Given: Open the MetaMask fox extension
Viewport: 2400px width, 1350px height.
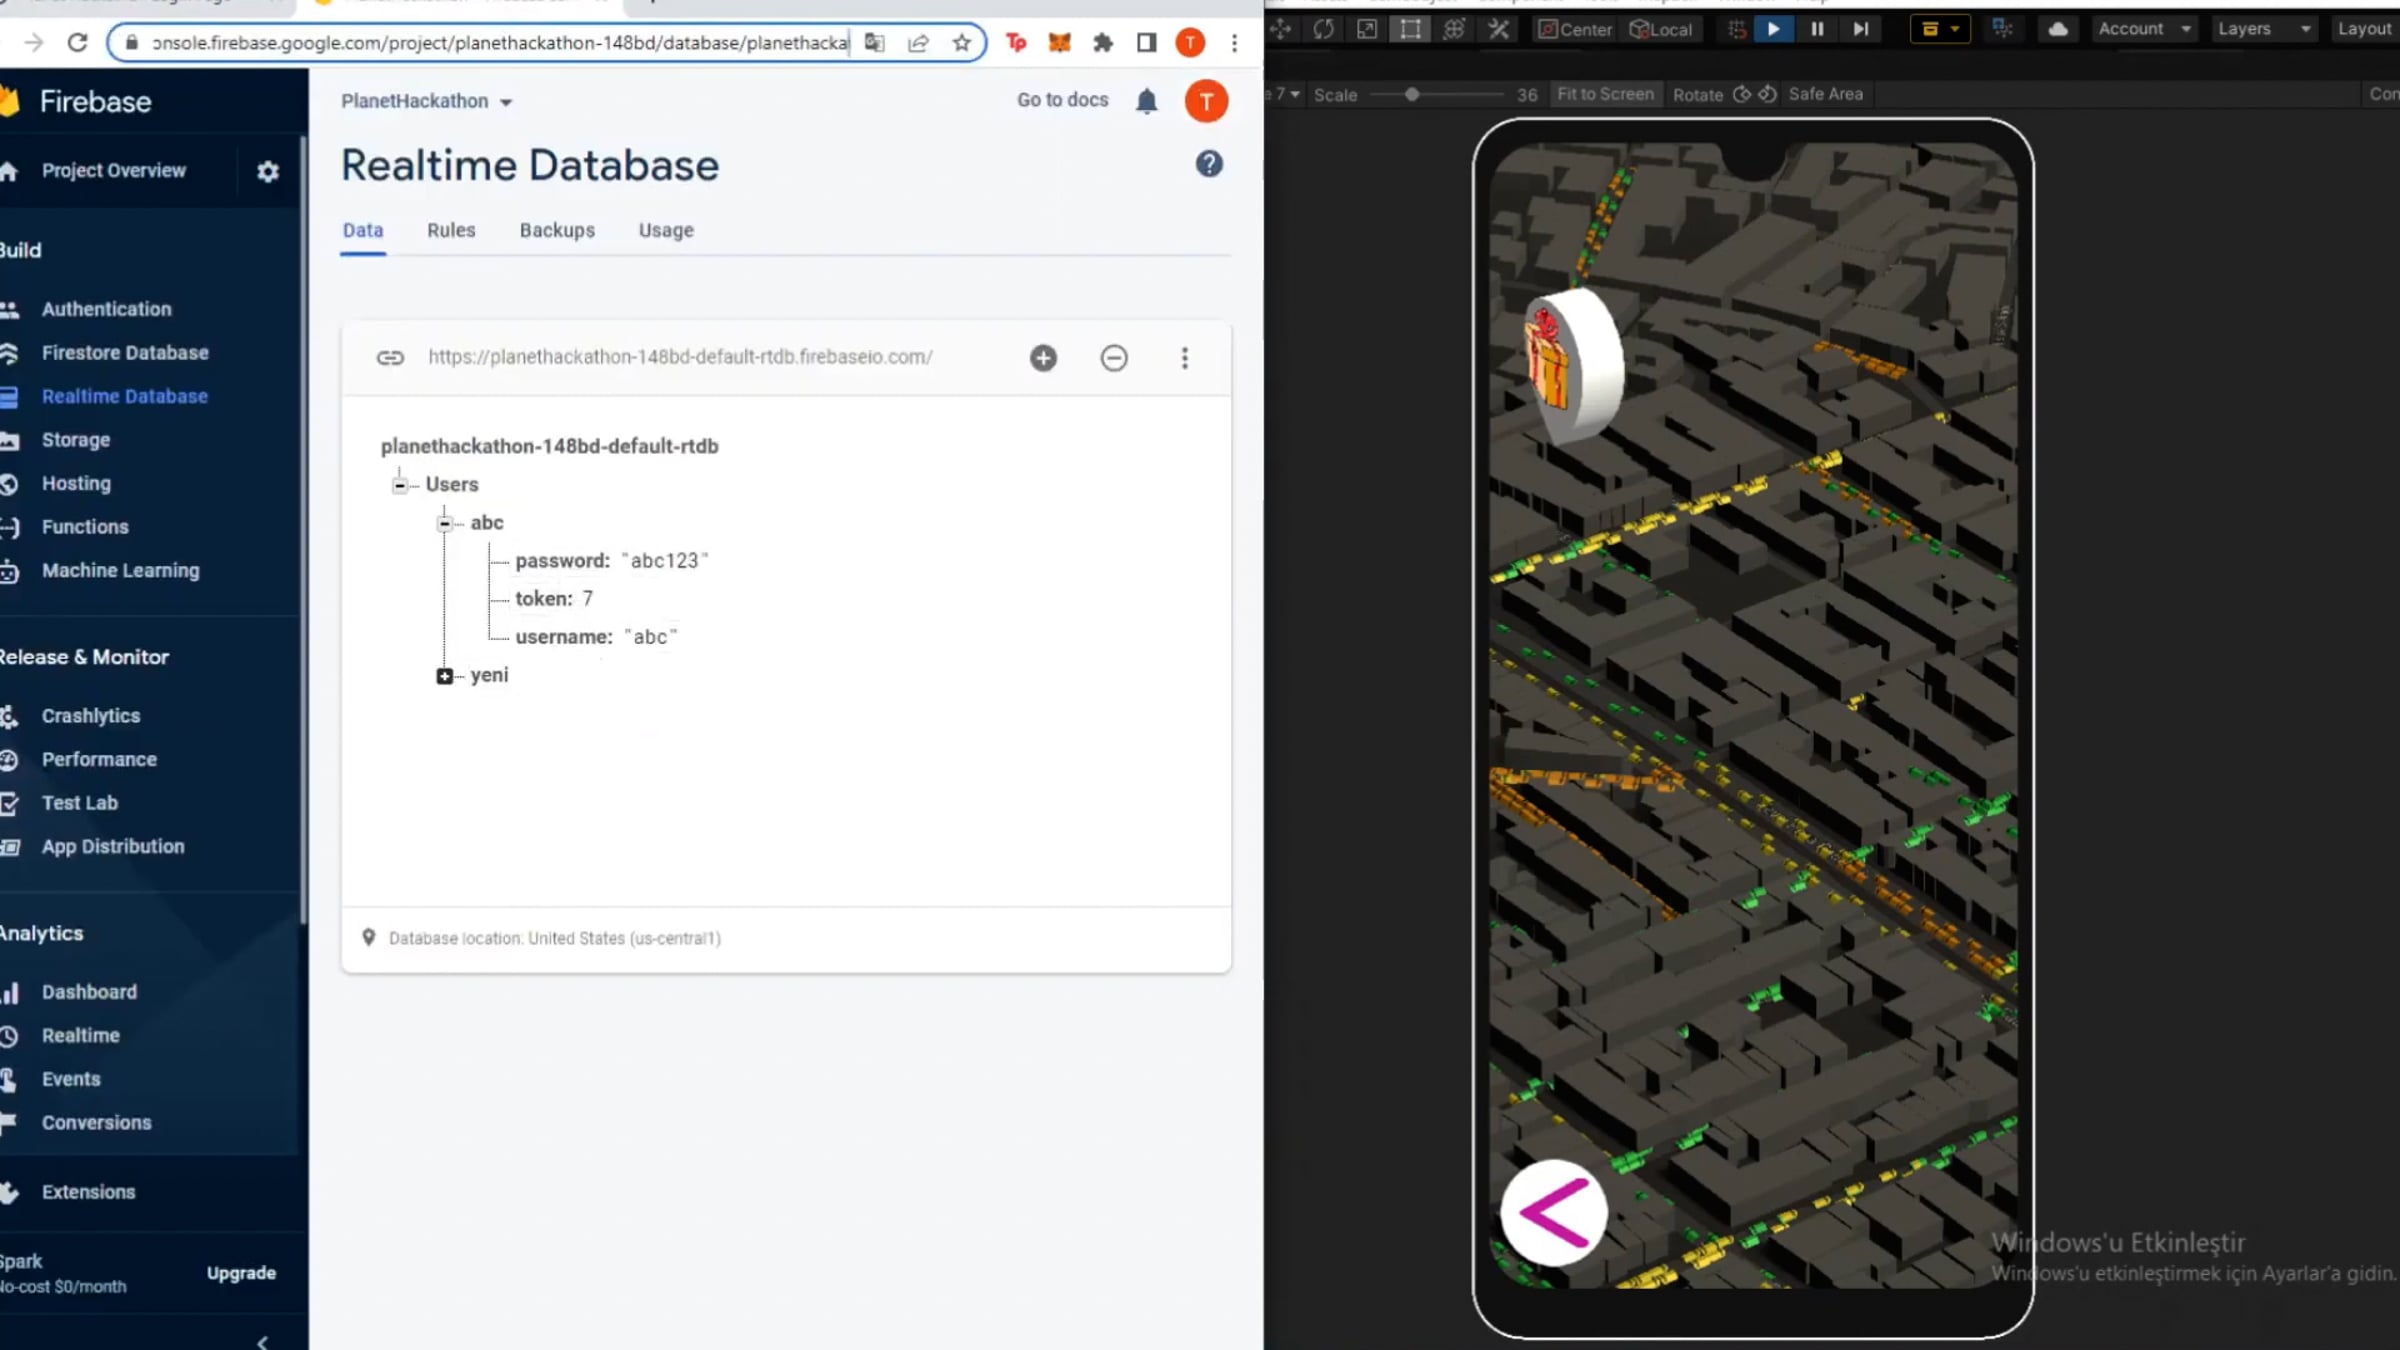Looking at the screenshot, I should coord(1059,43).
